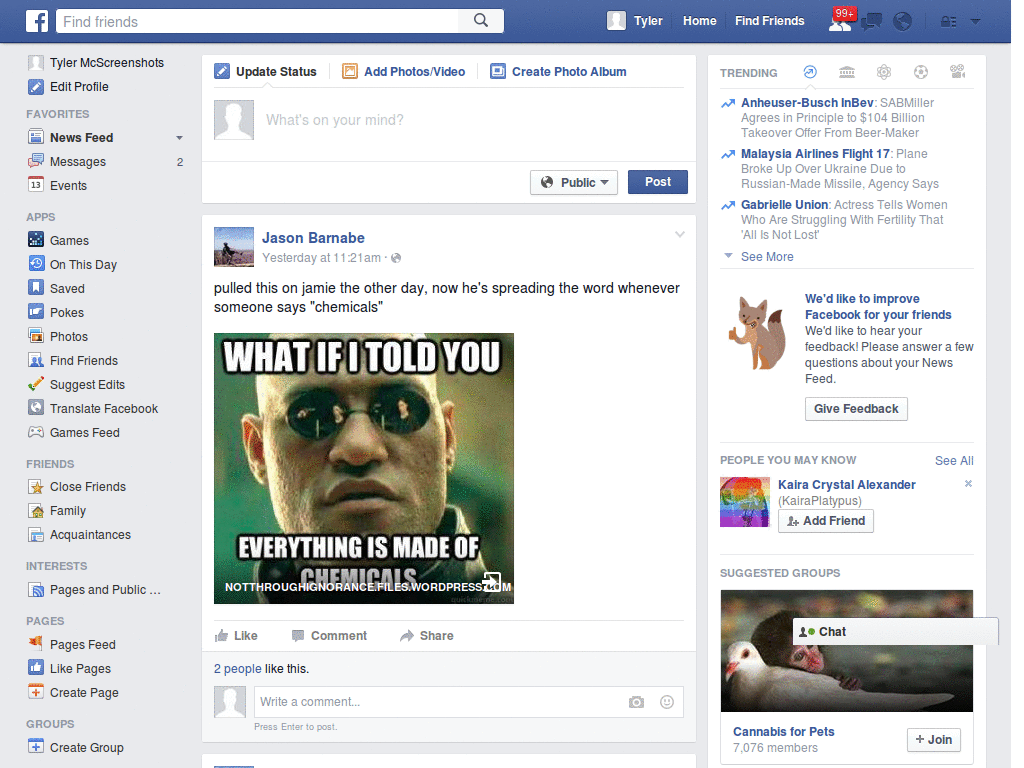Select top trends icon in Trending
The image size is (1024, 768).
click(810, 72)
